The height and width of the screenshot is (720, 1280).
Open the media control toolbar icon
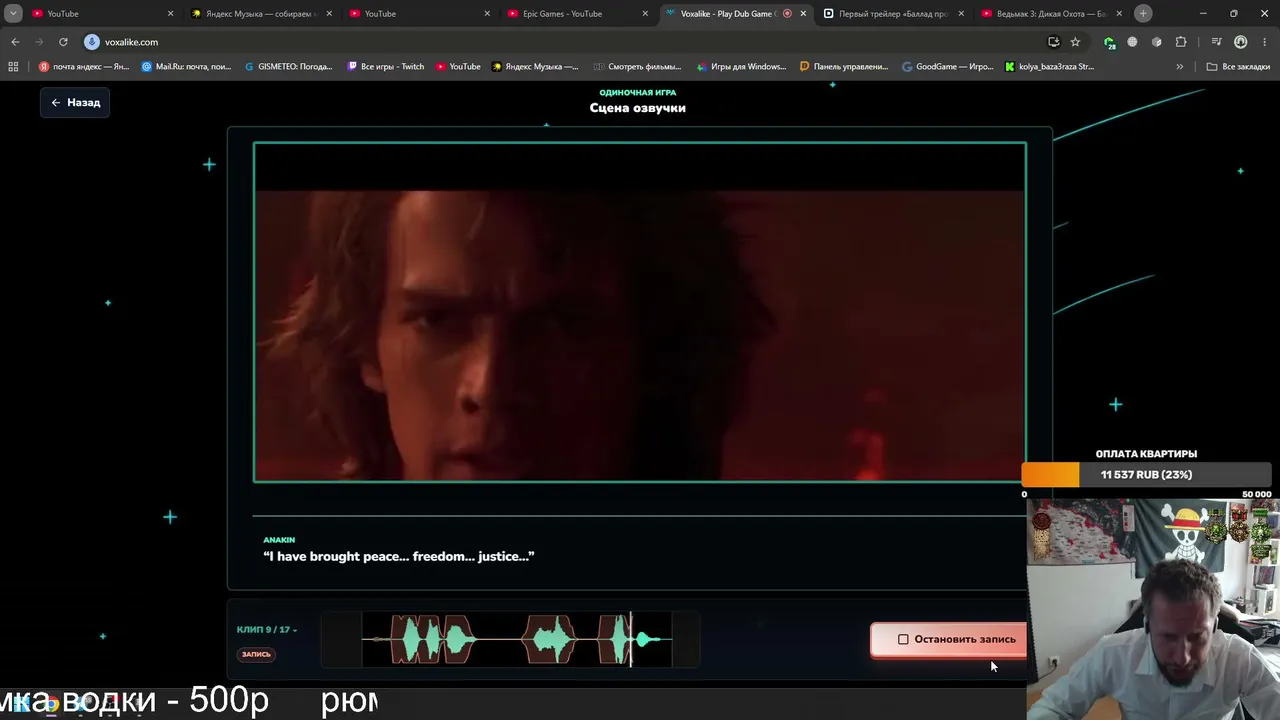point(1216,42)
